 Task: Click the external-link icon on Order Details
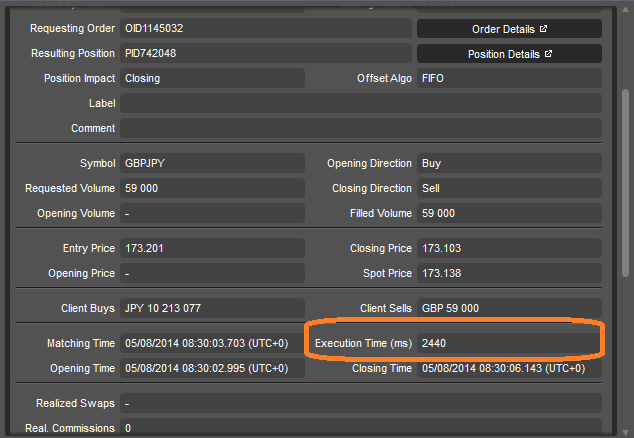click(x=543, y=29)
